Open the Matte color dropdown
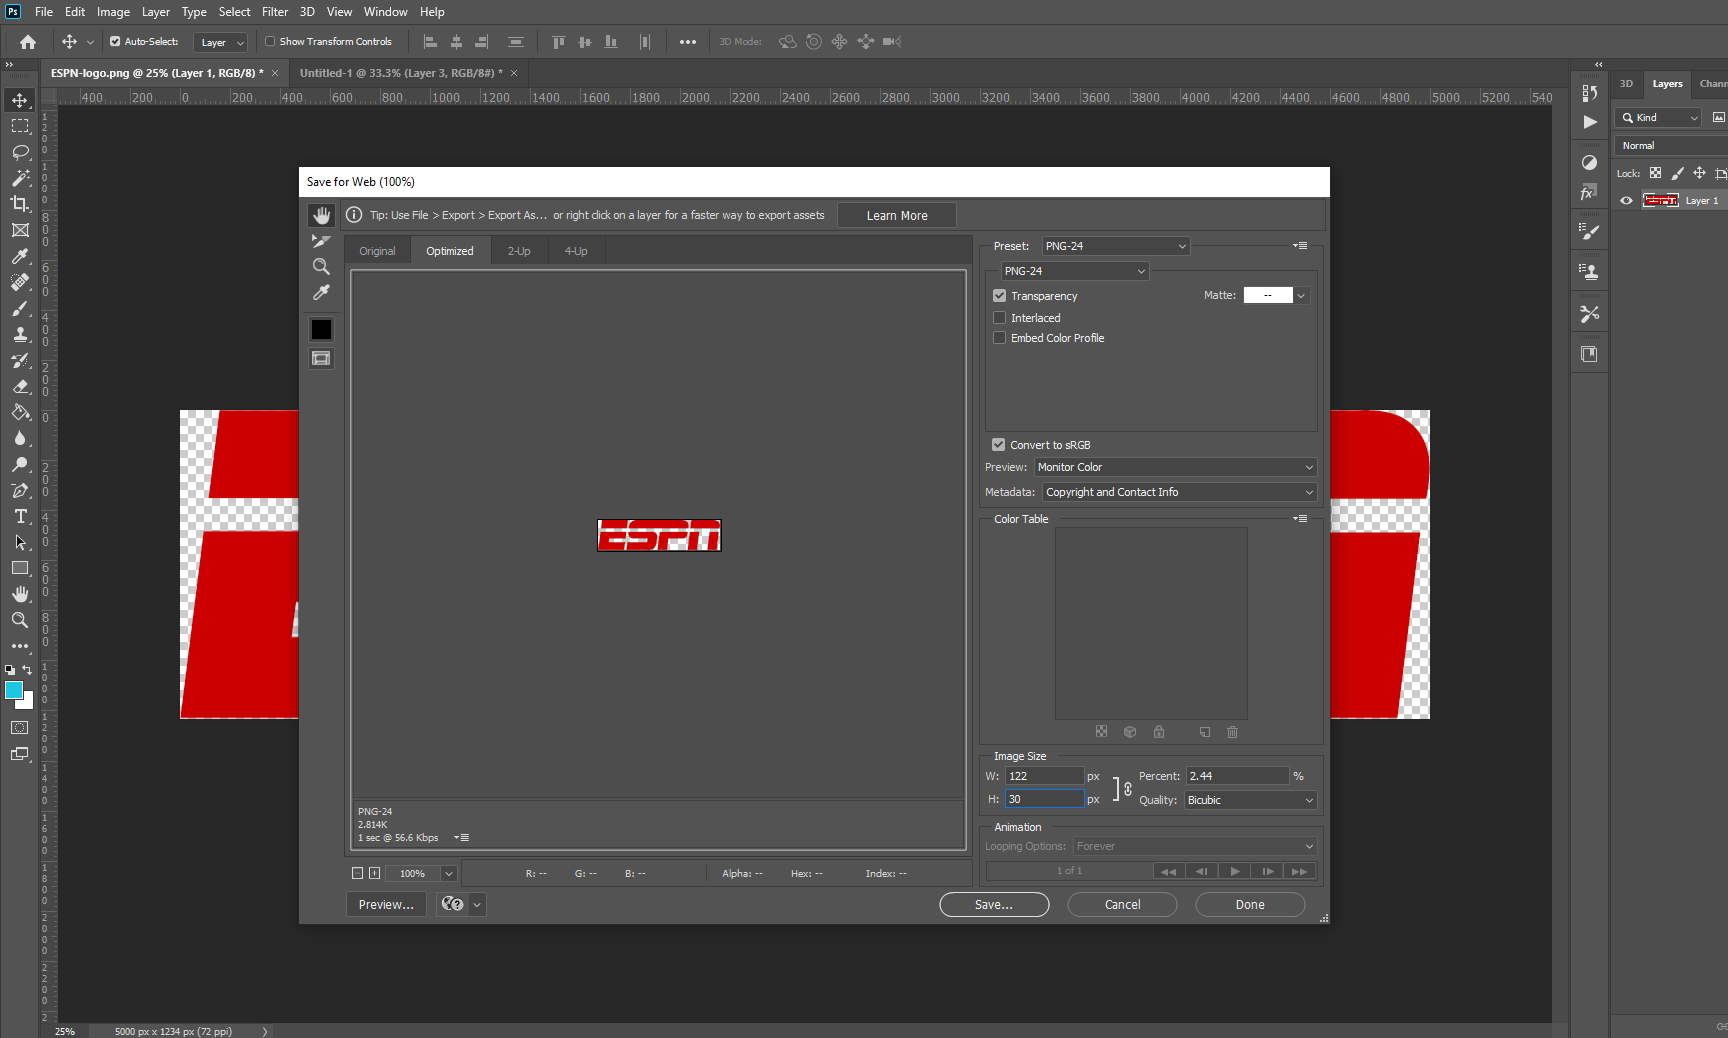The image size is (1728, 1038). [1301, 296]
